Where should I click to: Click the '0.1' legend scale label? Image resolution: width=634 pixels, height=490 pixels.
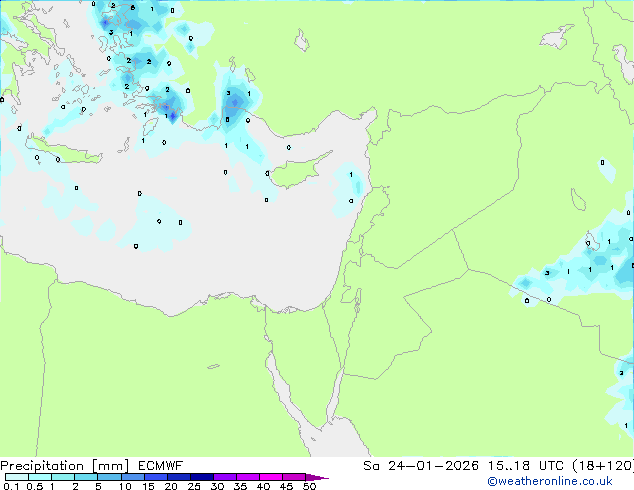pos(11,486)
